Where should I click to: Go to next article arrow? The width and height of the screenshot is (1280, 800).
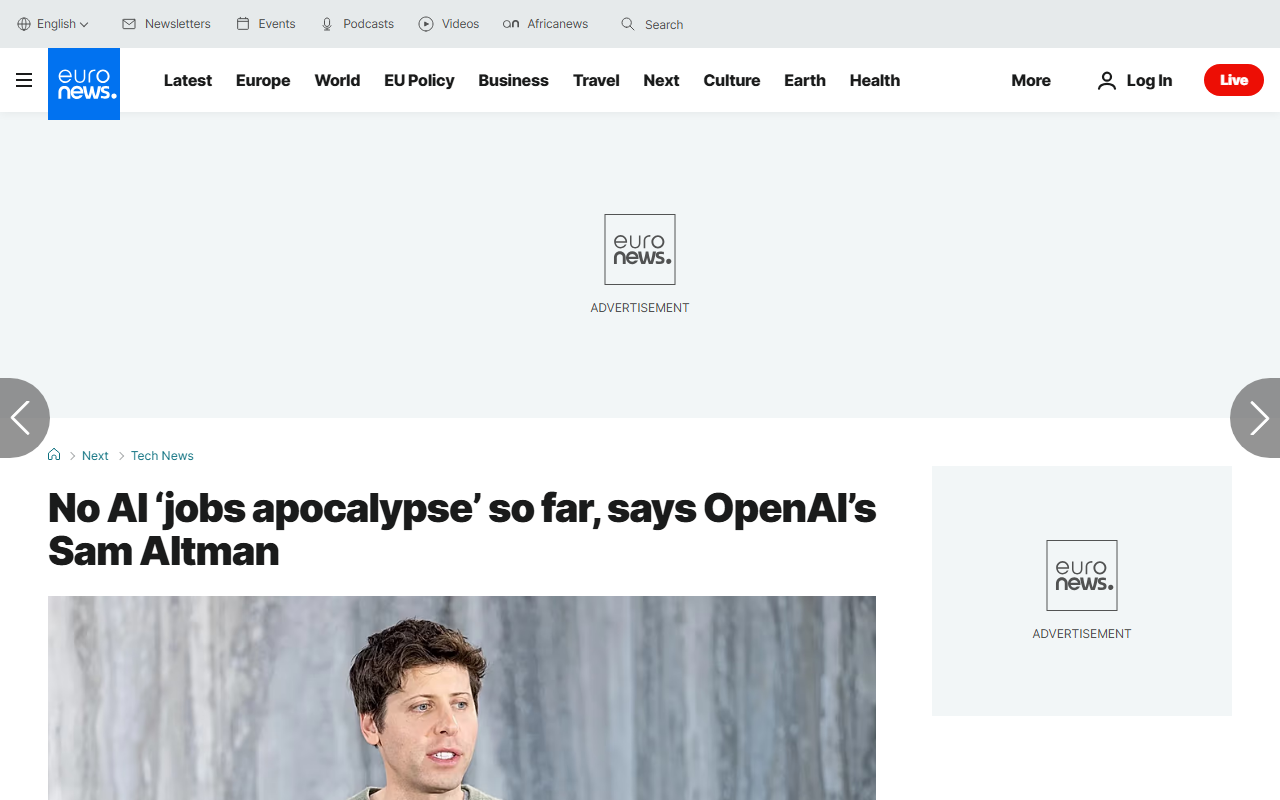(x=1257, y=418)
